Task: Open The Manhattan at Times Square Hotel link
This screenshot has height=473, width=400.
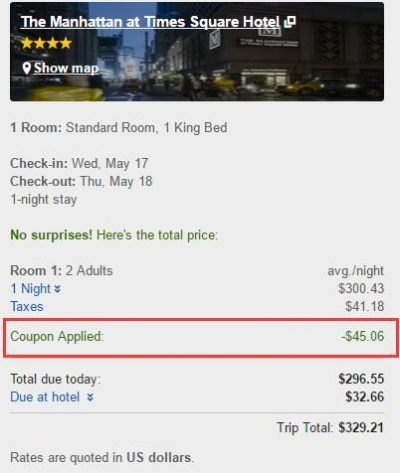Action: click(x=150, y=22)
